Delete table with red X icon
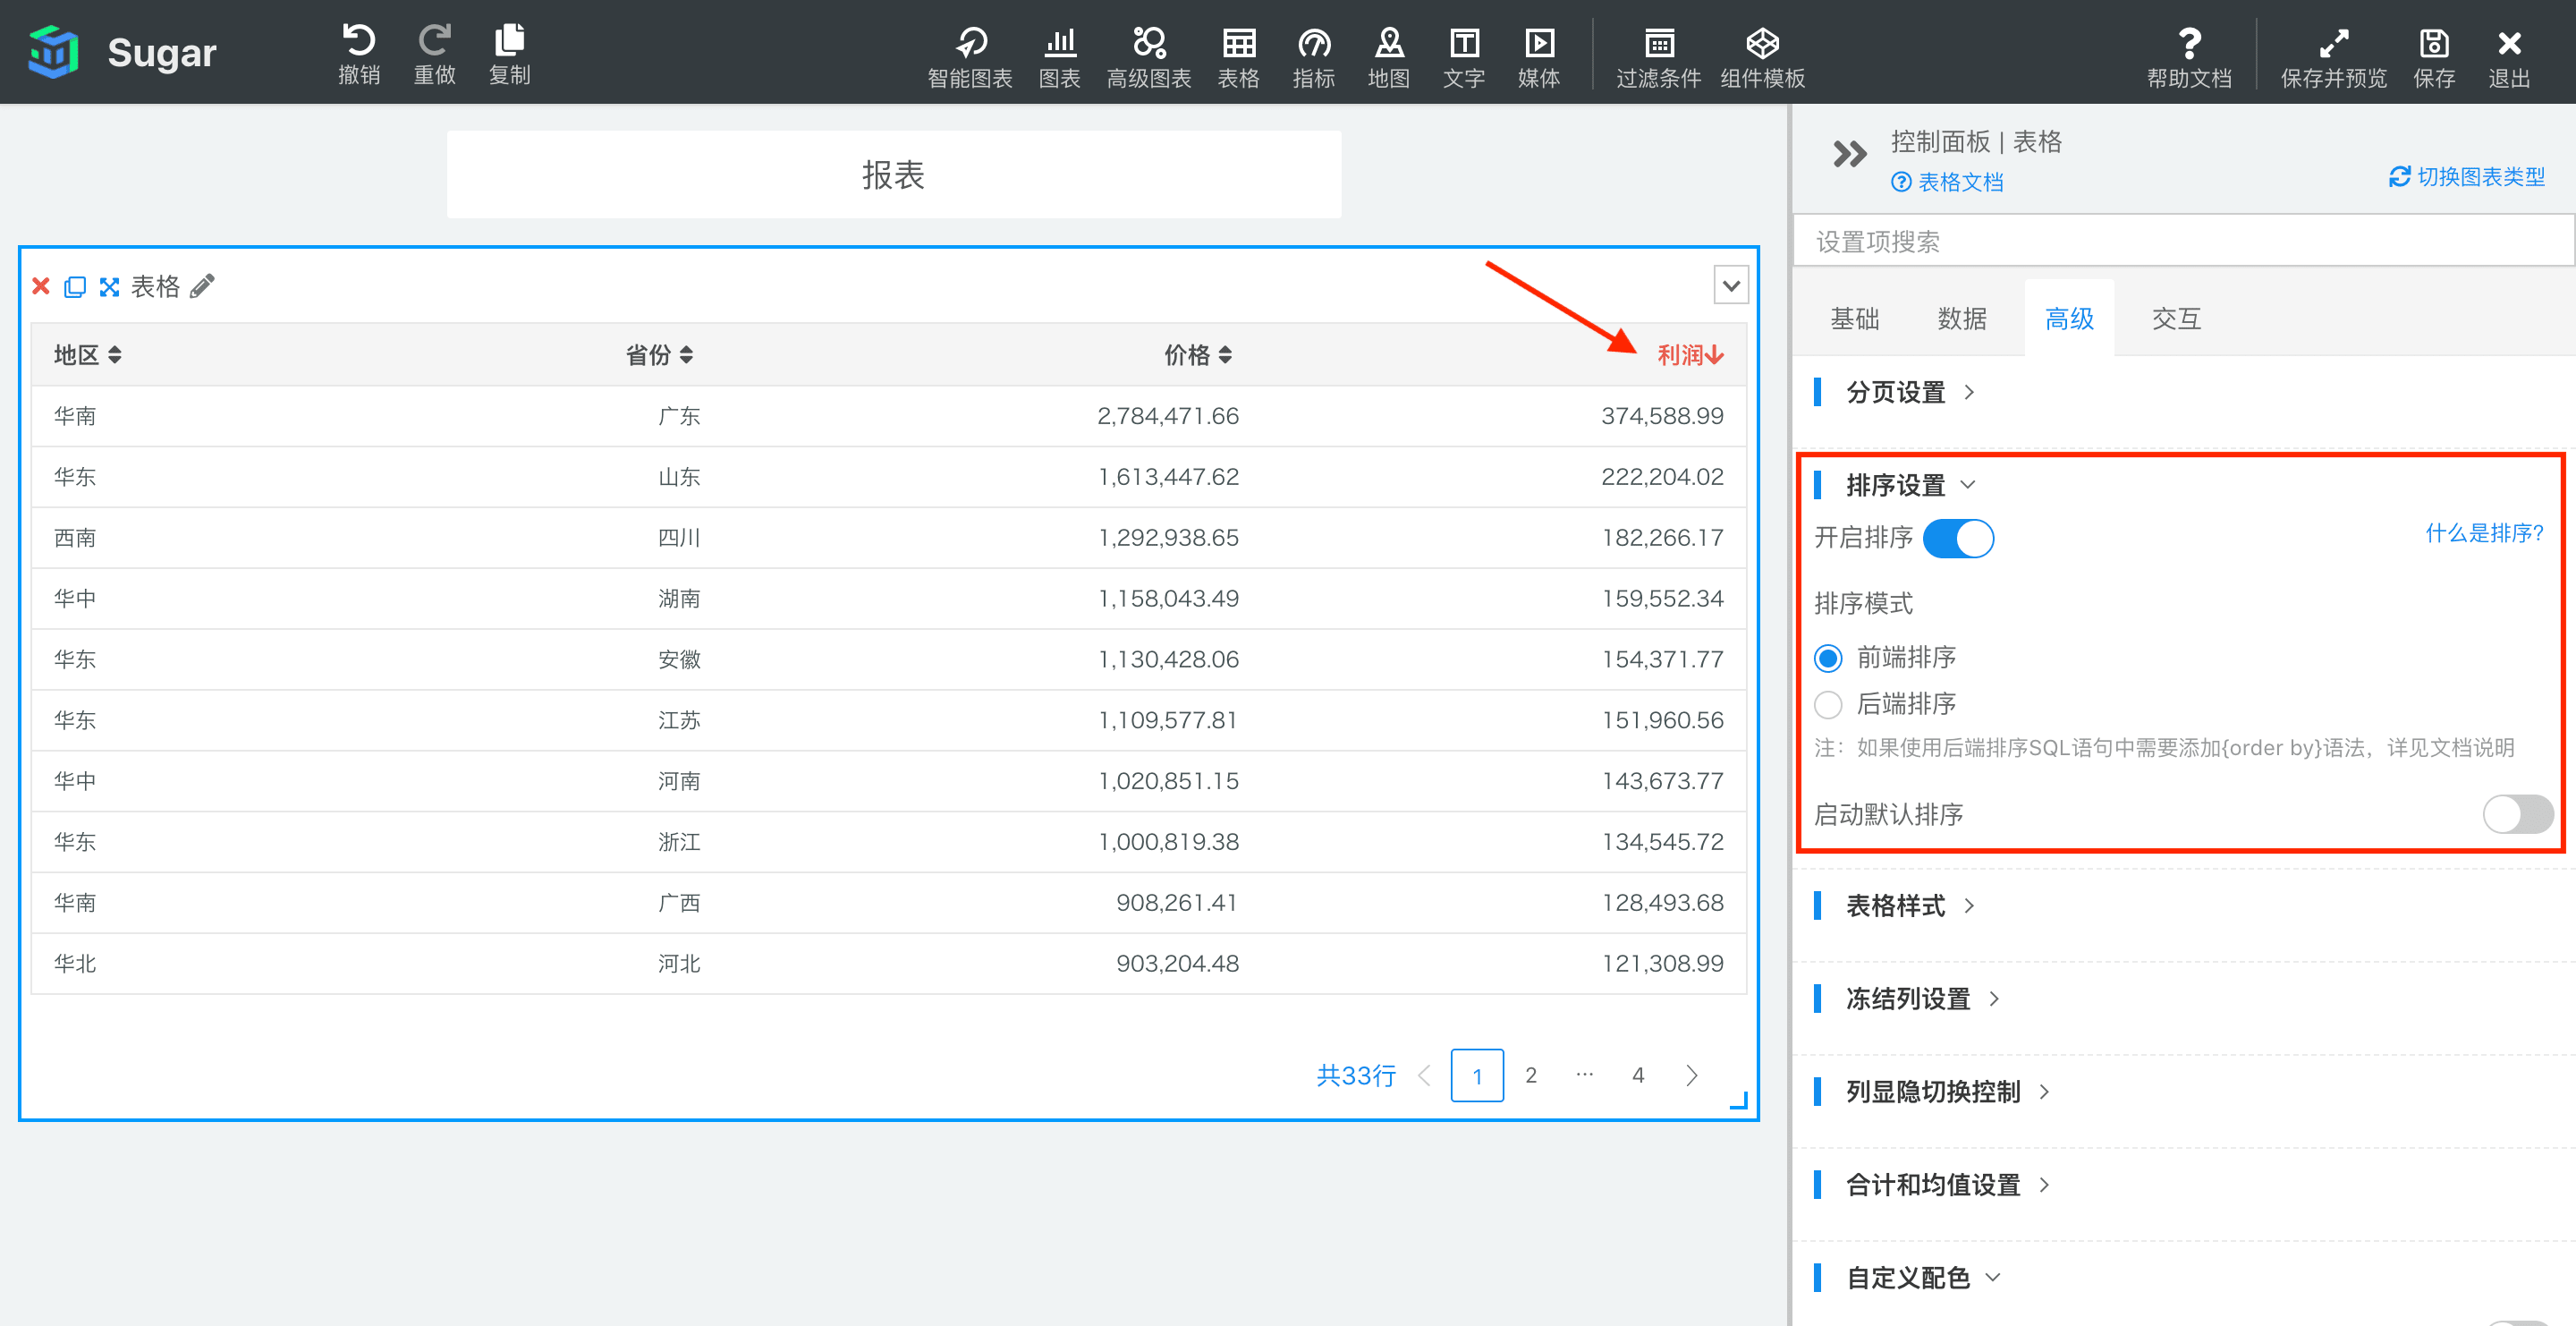Image resolution: width=2576 pixels, height=1326 pixels. pyautogui.click(x=41, y=287)
